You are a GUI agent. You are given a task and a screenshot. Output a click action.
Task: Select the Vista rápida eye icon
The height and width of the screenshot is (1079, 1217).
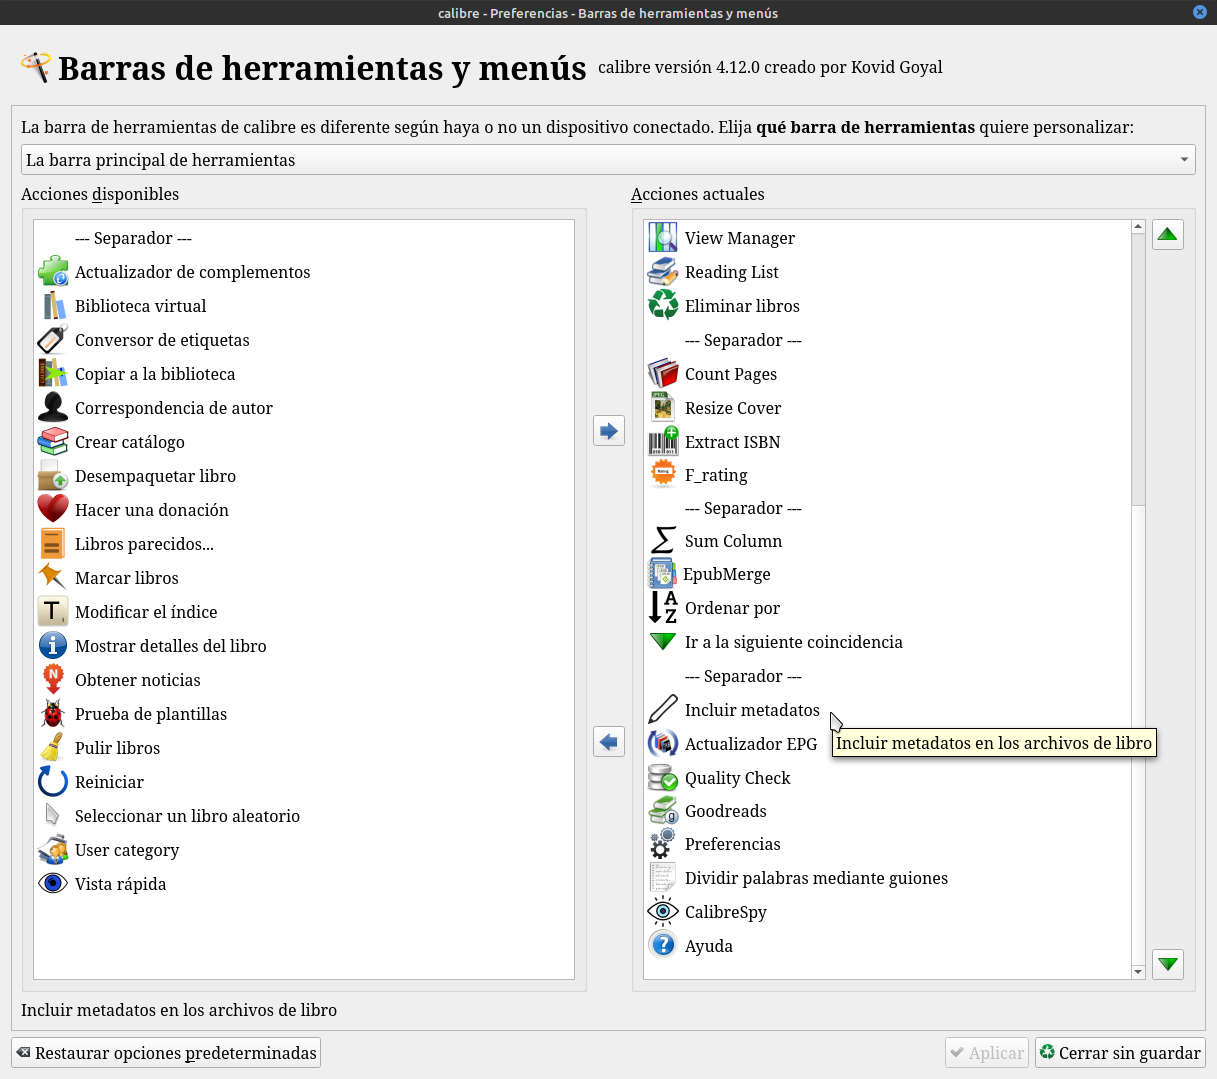point(53,884)
